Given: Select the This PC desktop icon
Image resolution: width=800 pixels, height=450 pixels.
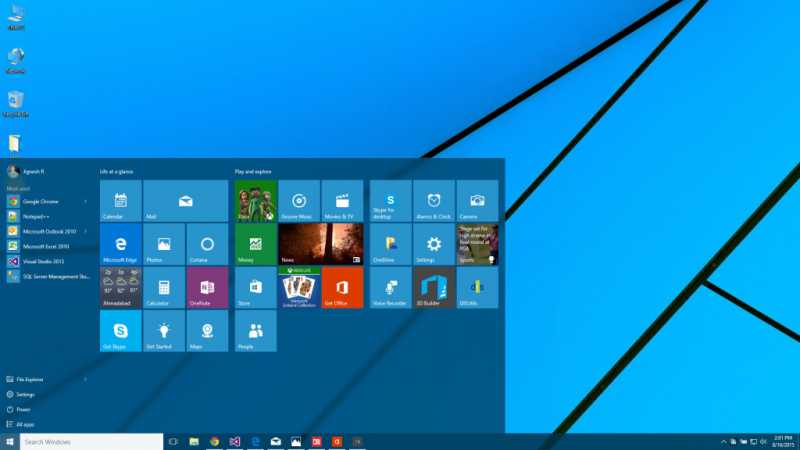Looking at the screenshot, I should (16, 18).
